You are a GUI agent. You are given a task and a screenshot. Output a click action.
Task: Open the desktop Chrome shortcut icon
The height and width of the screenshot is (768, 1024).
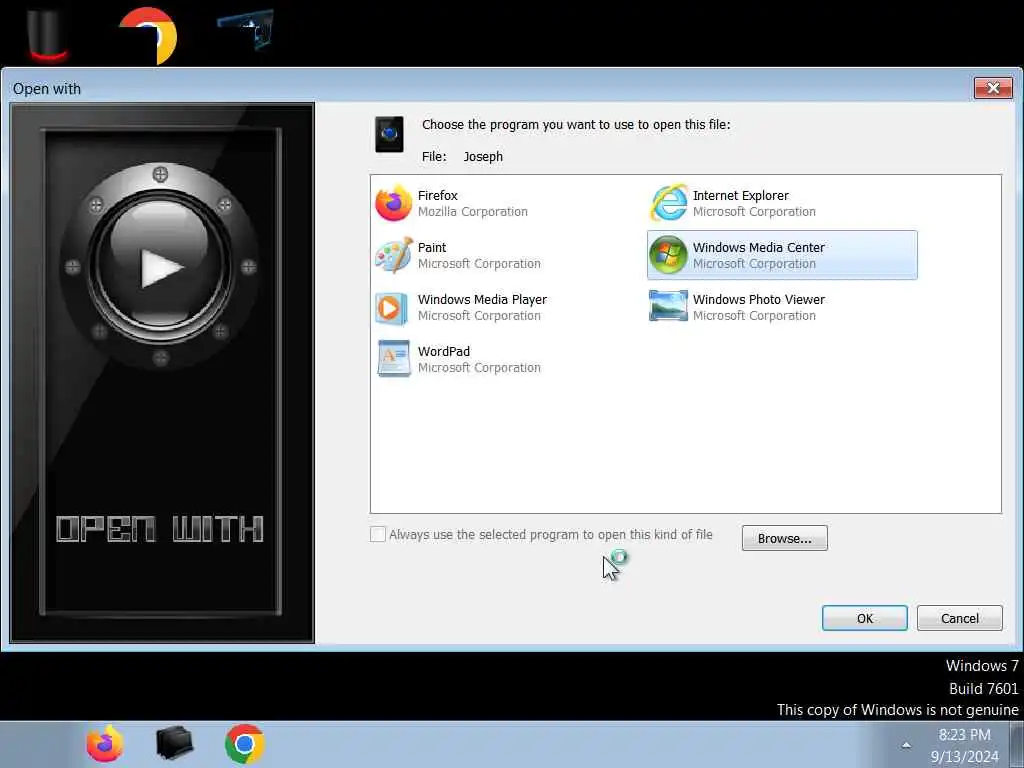(148, 35)
